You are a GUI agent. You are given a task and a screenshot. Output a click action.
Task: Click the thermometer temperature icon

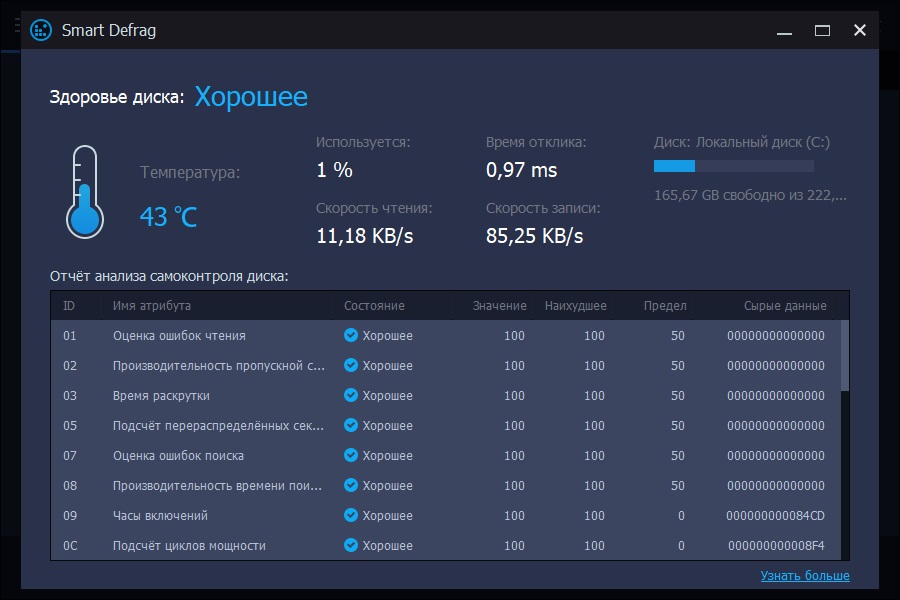coord(85,189)
